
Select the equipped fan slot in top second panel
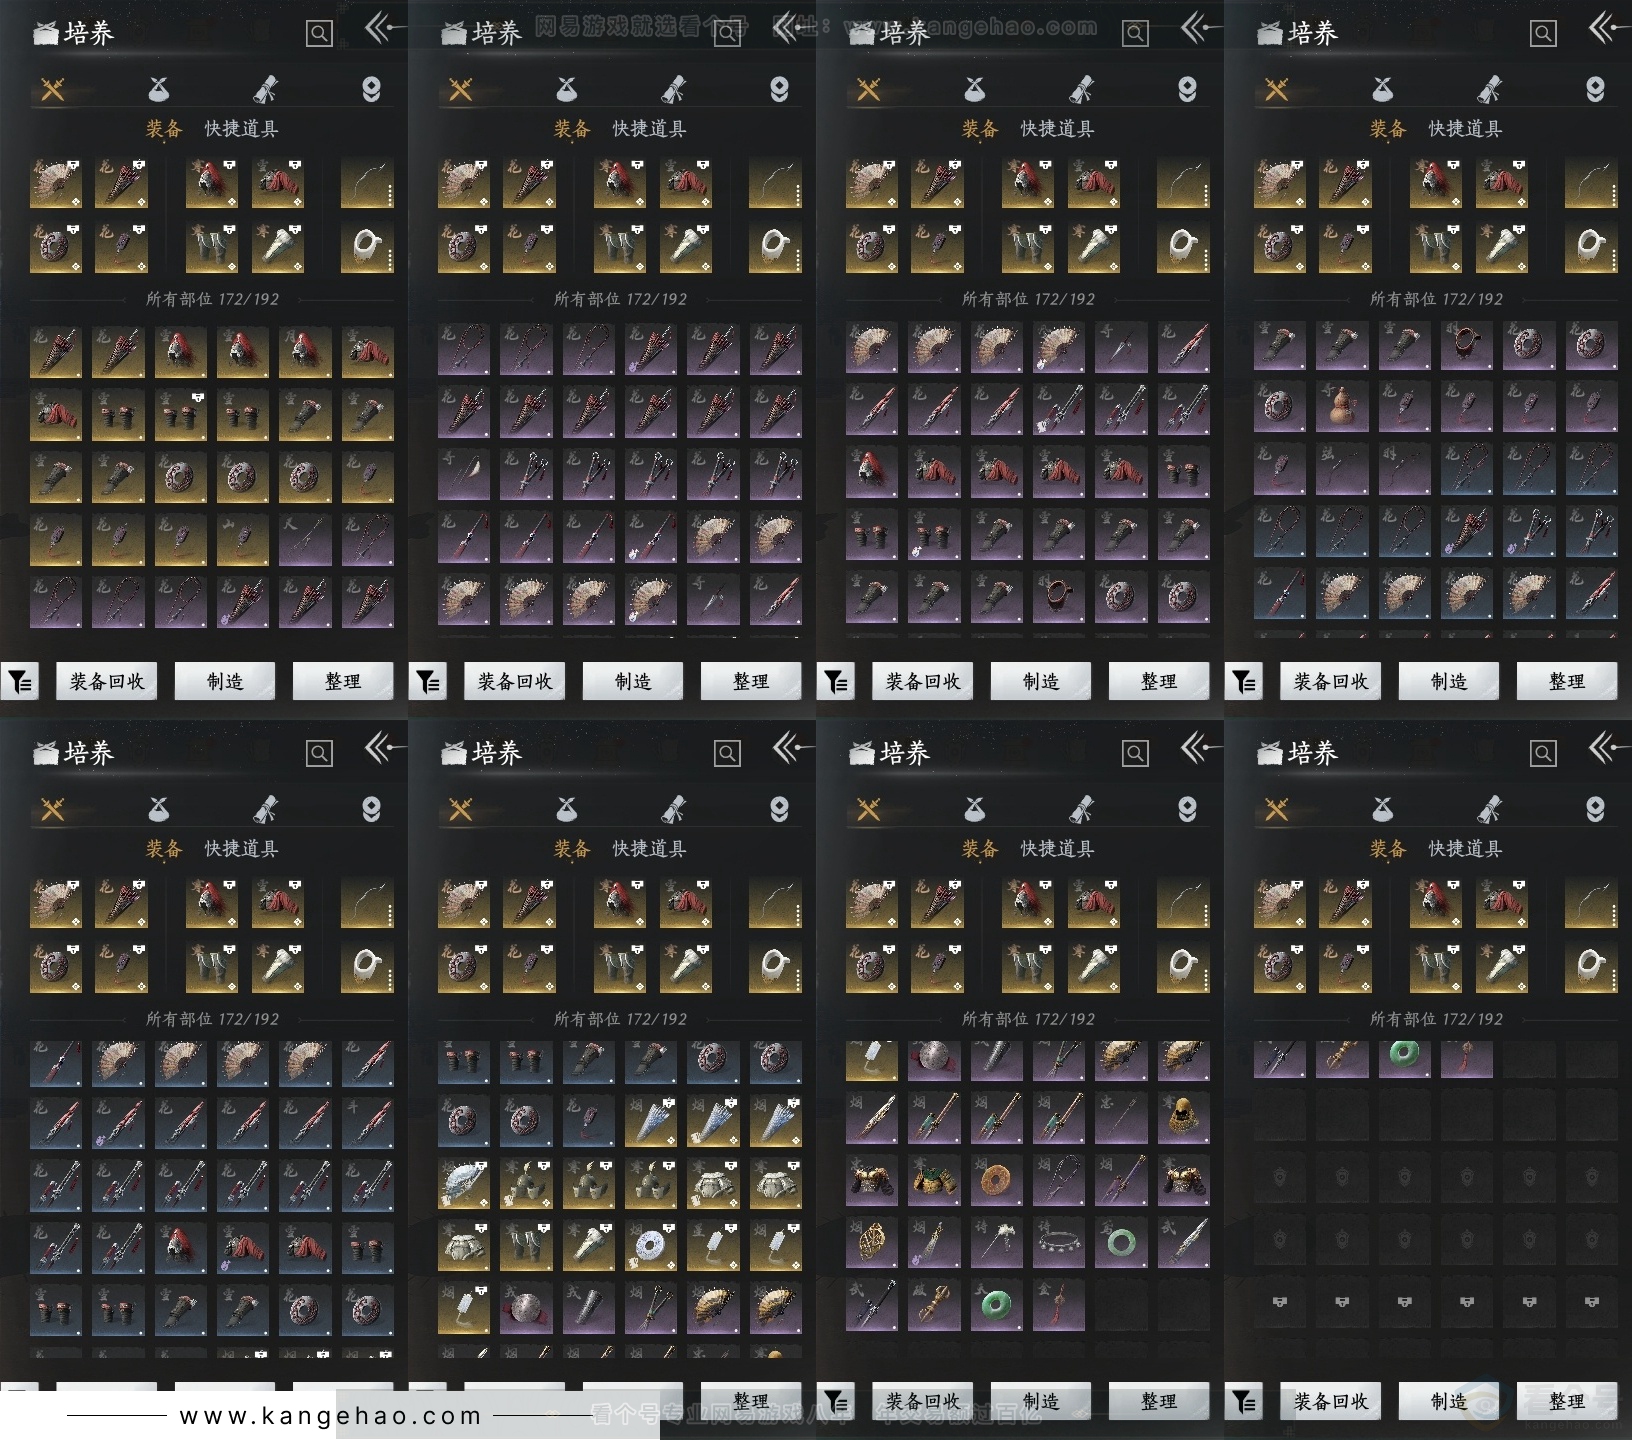click(464, 183)
